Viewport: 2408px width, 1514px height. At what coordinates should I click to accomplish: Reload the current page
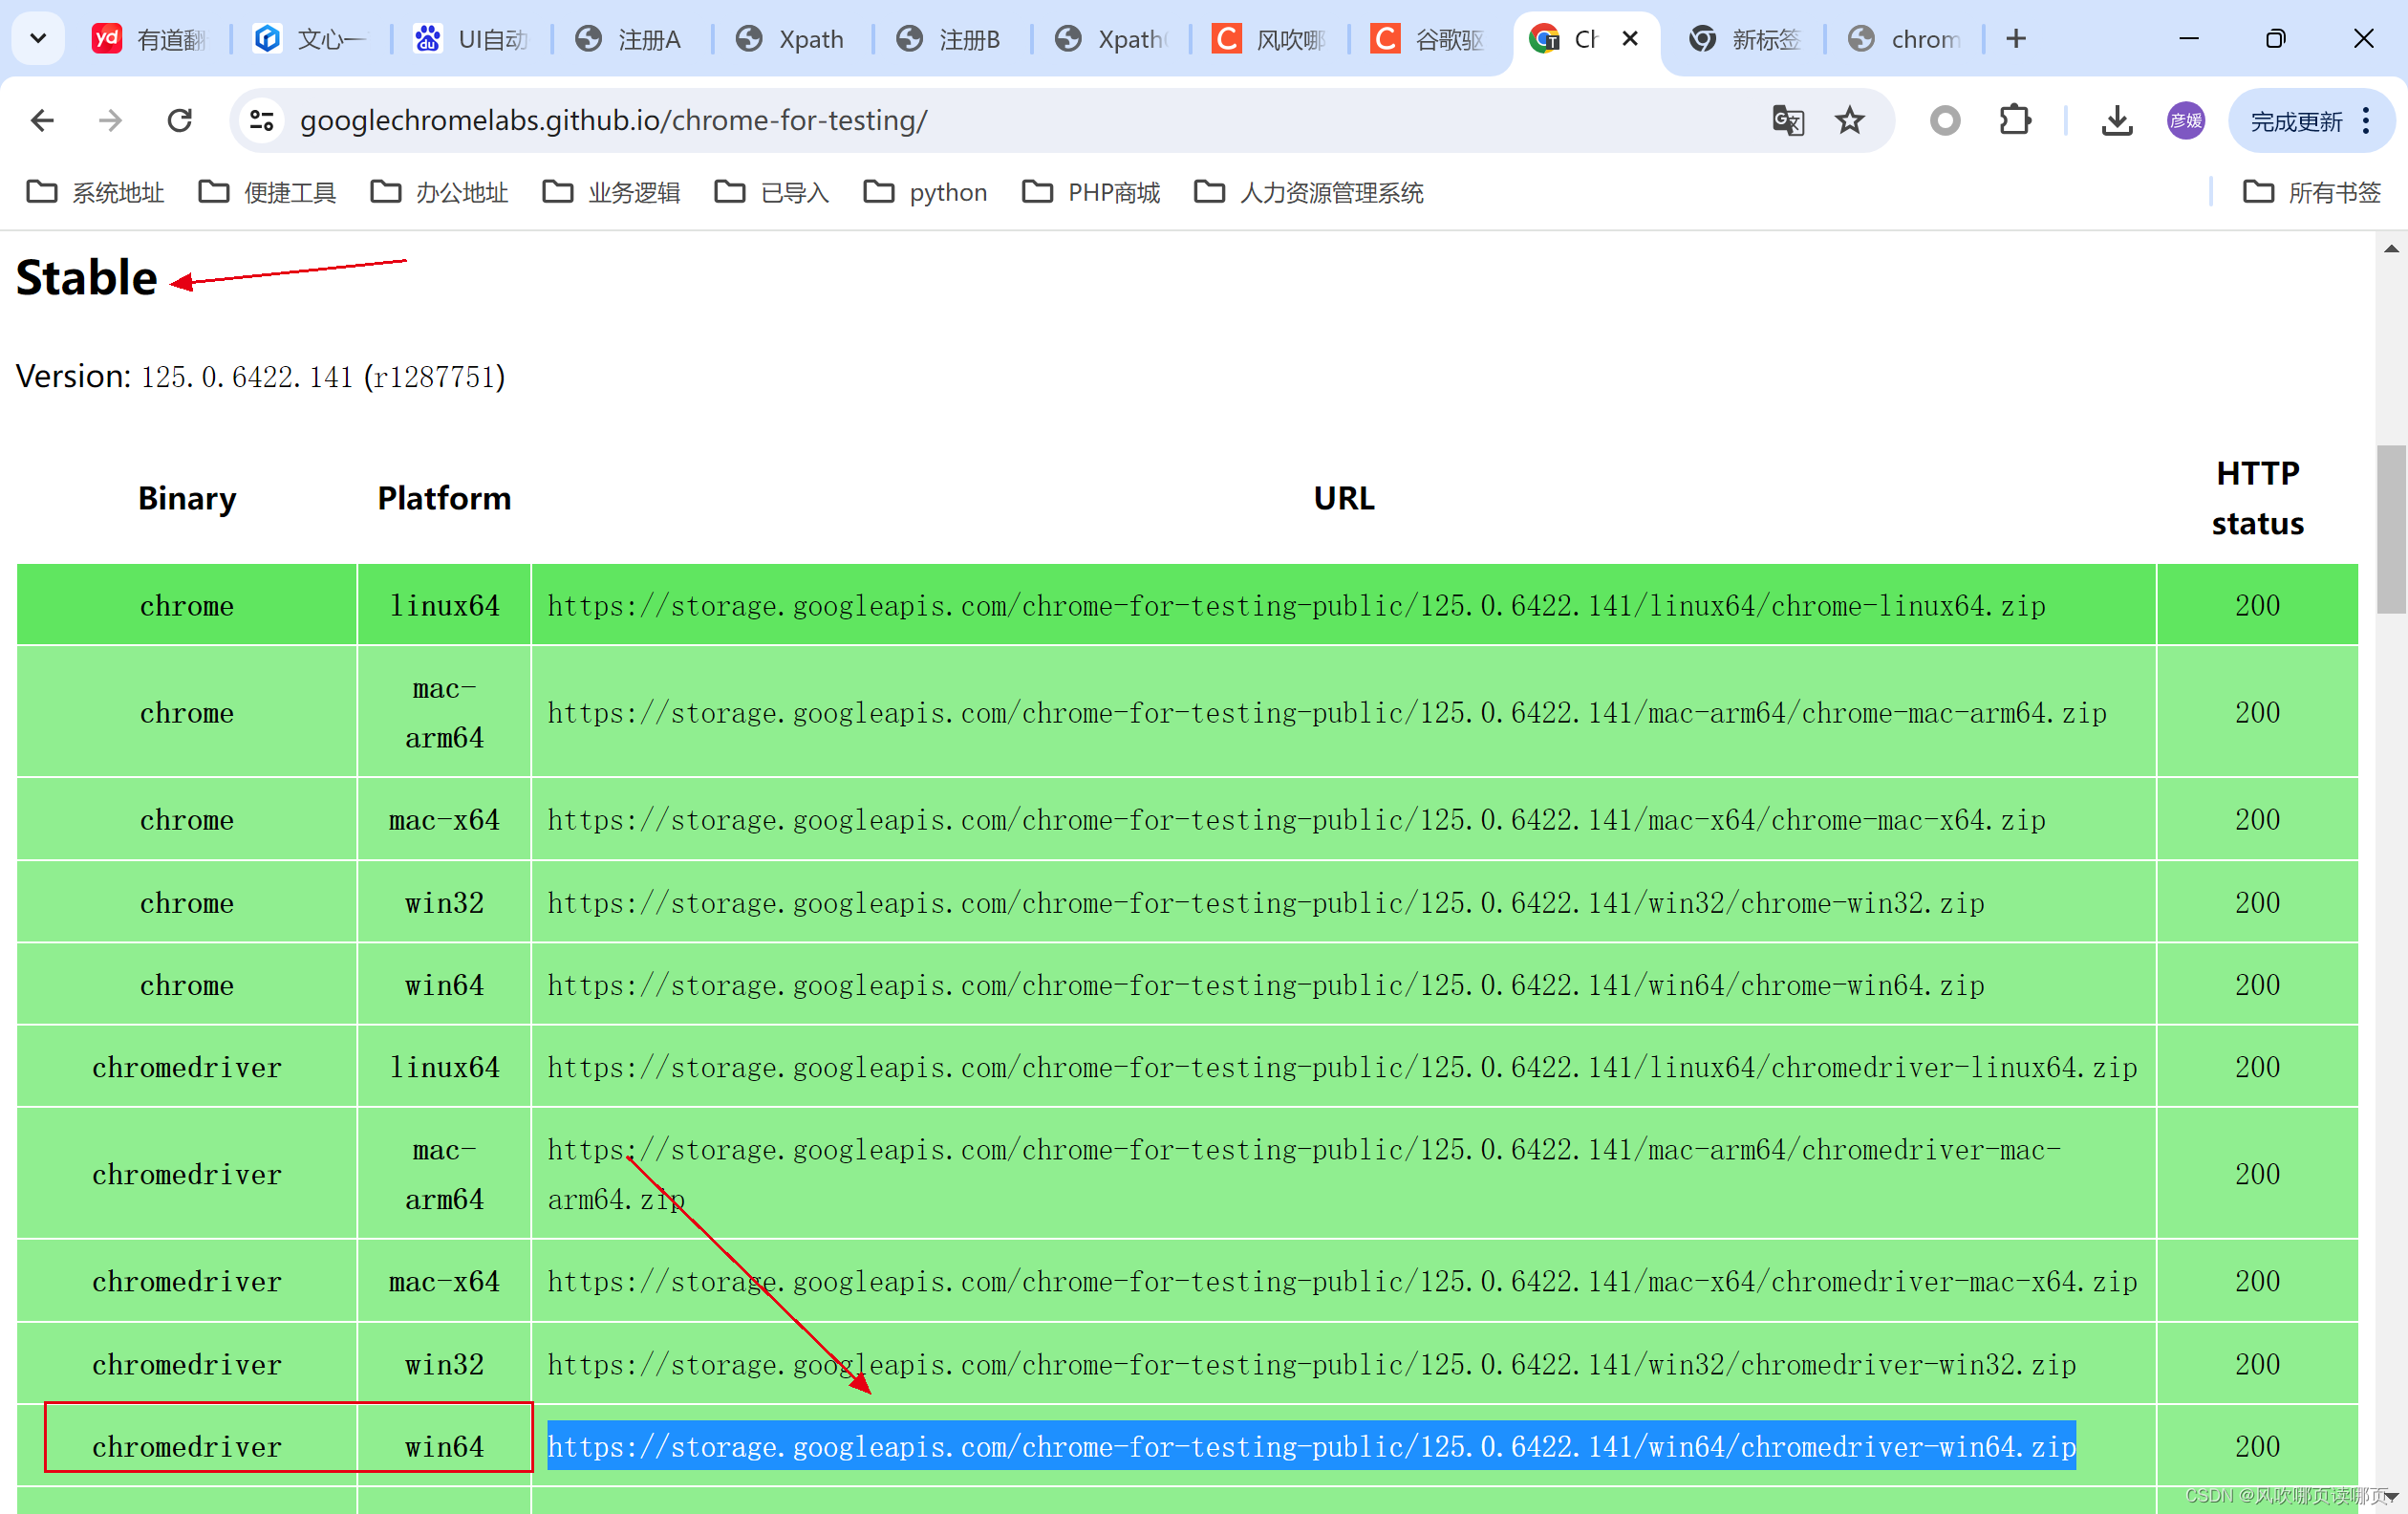[179, 121]
